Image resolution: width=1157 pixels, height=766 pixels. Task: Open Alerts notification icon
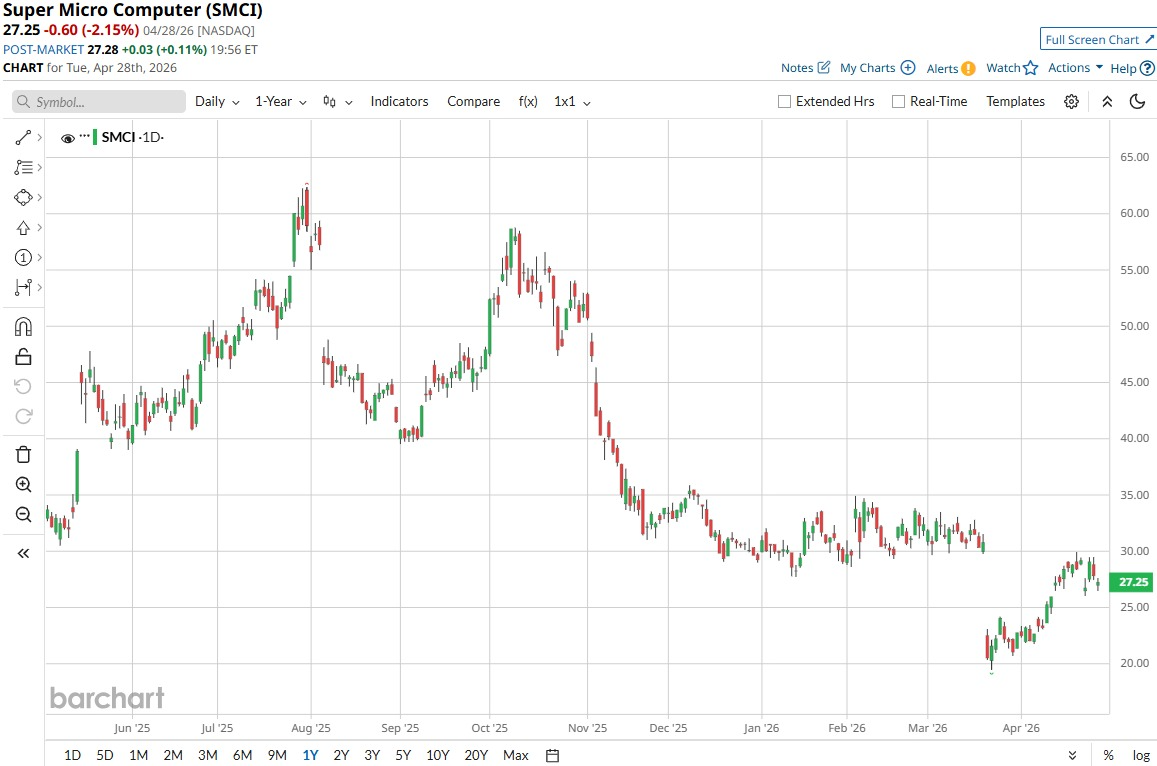pyautogui.click(x=968, y=69)
